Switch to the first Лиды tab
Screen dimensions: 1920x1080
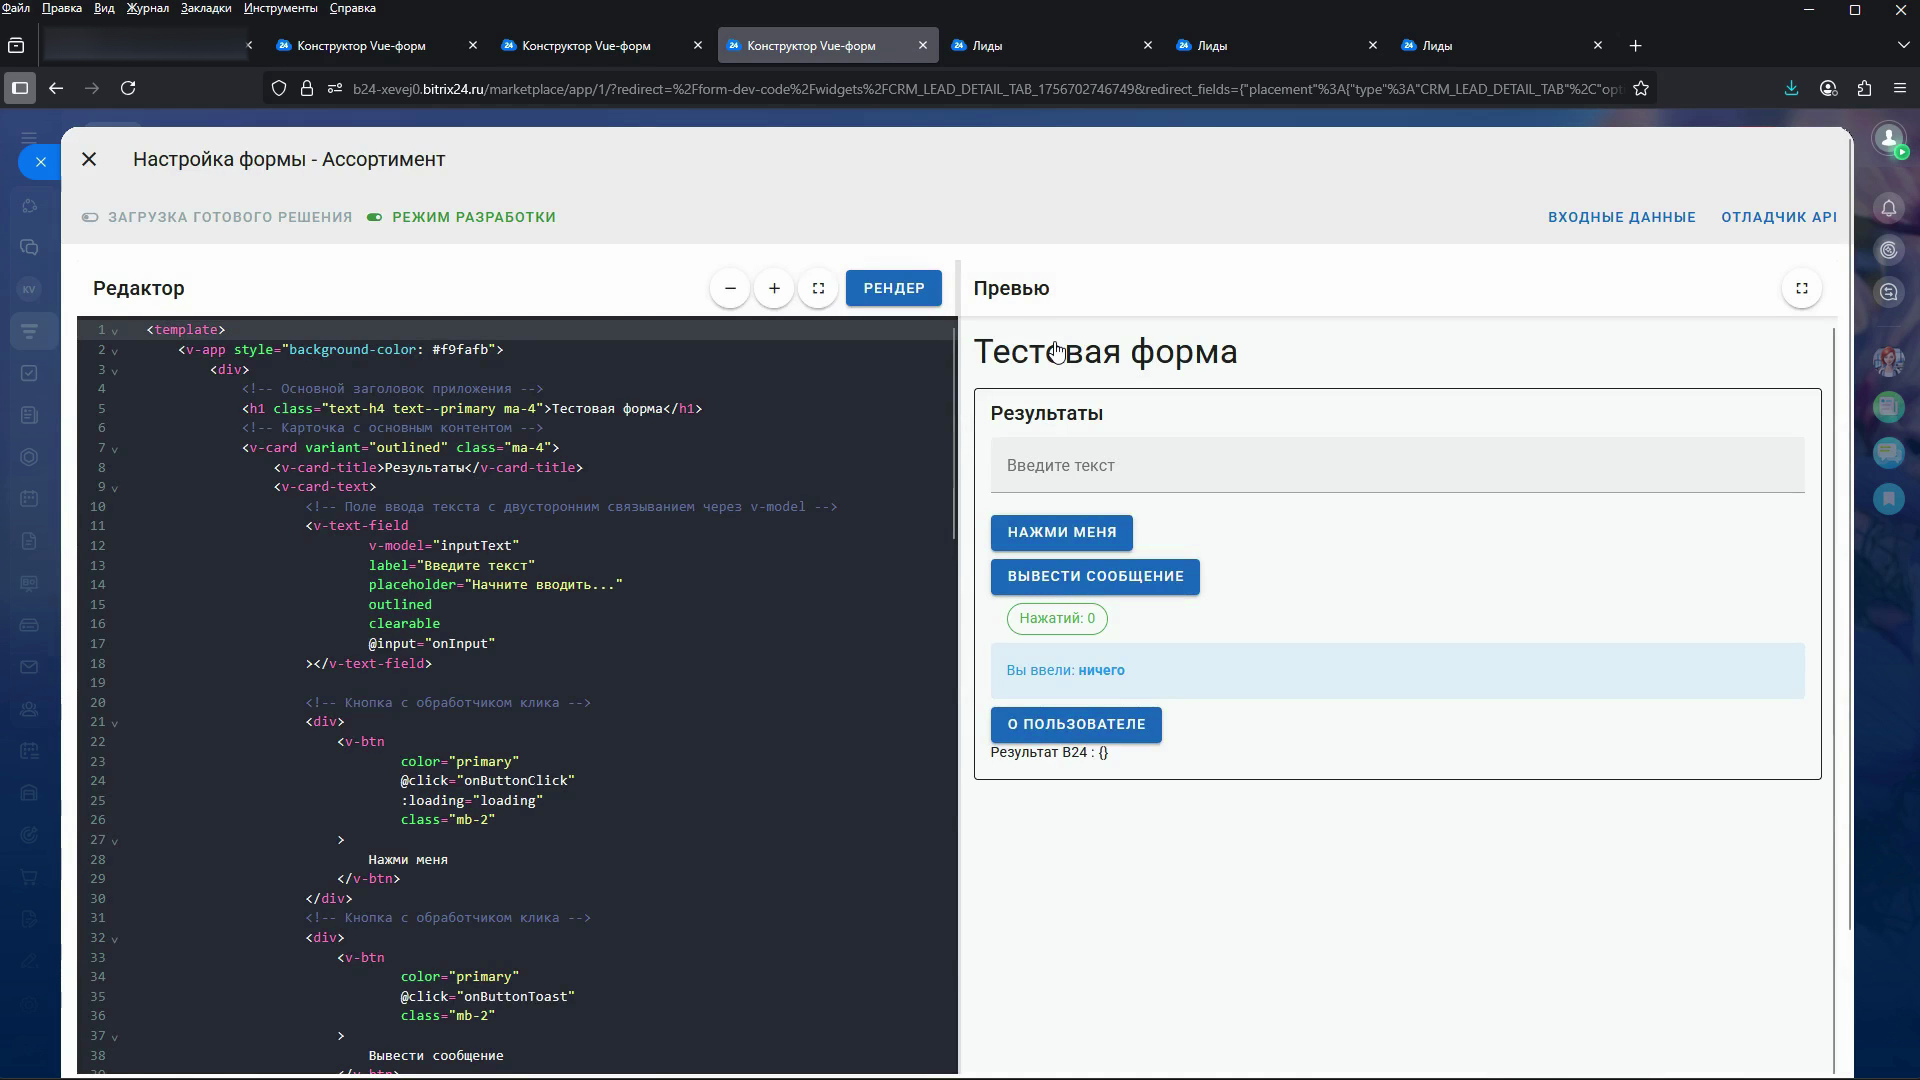pos(1040,45)
